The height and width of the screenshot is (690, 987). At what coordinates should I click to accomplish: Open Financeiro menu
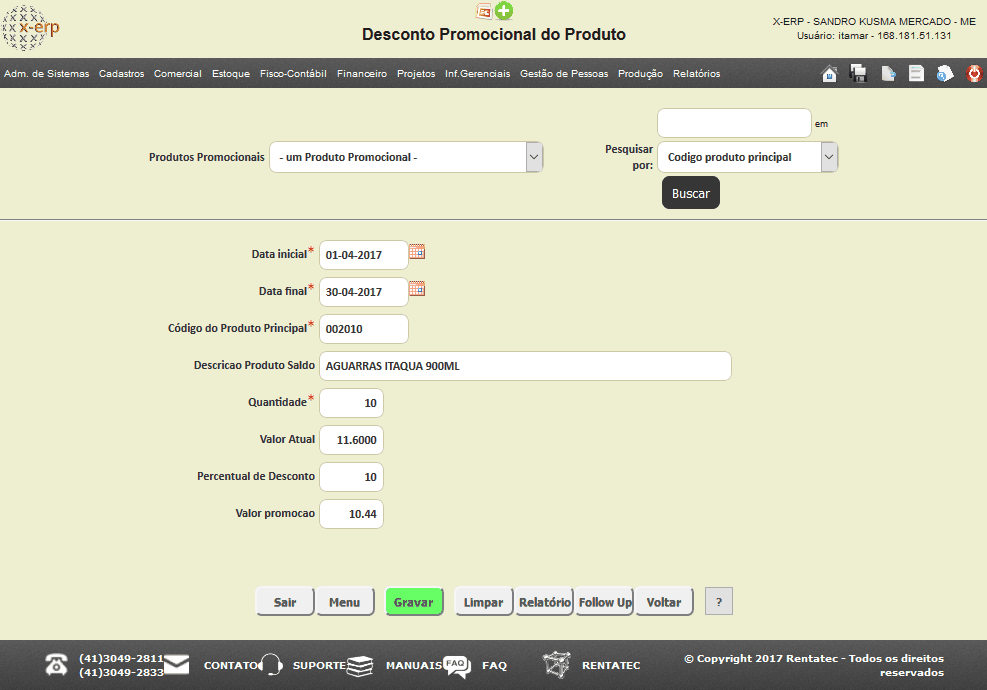pos(362,74)
